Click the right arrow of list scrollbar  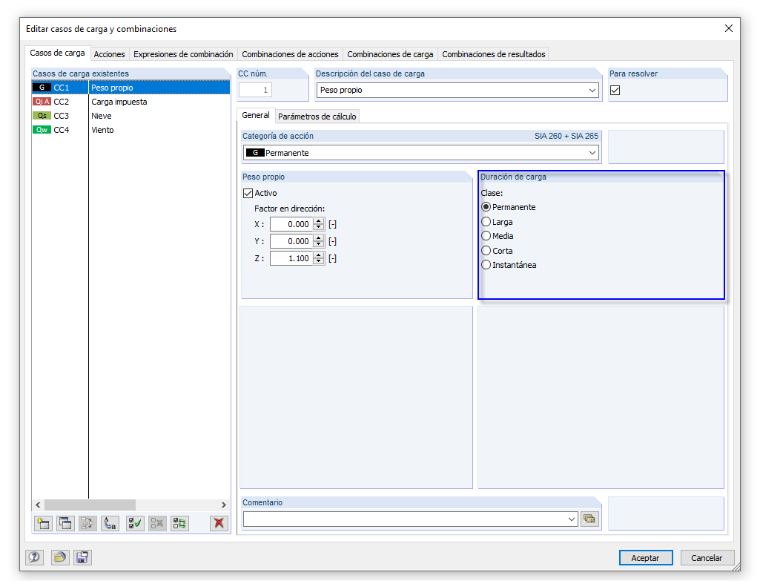click(x=223, y=505)
